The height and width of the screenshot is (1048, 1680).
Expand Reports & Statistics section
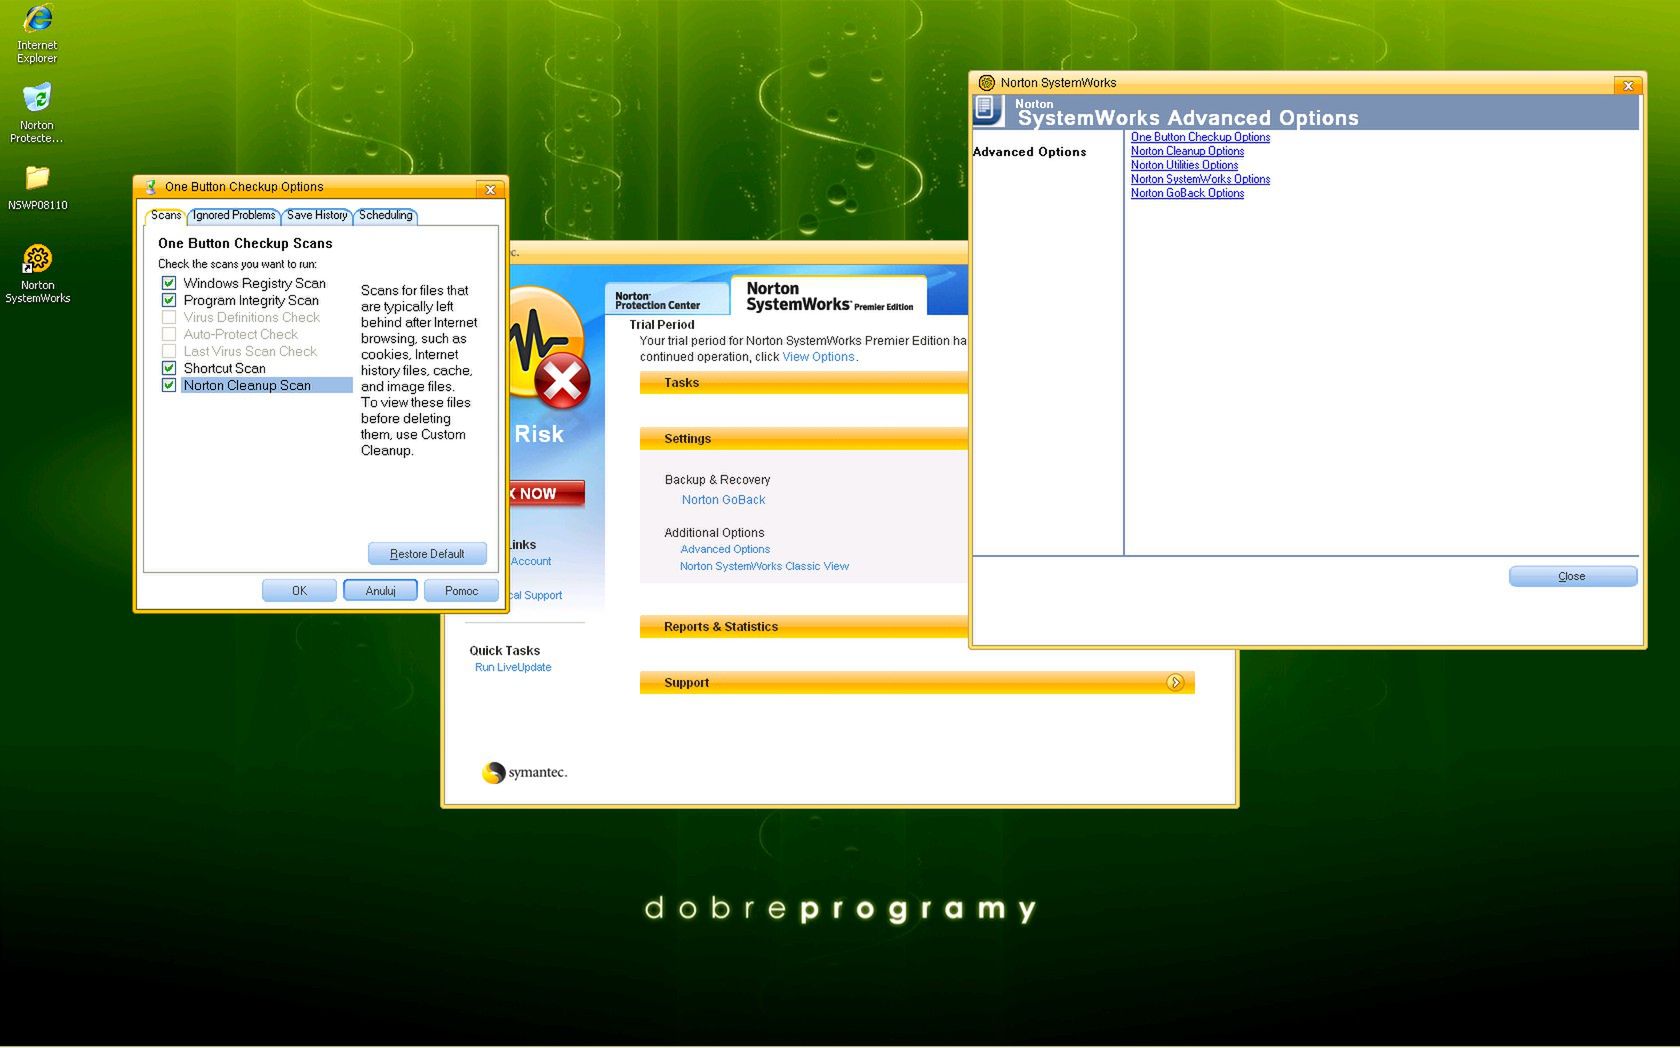(804, 627)
